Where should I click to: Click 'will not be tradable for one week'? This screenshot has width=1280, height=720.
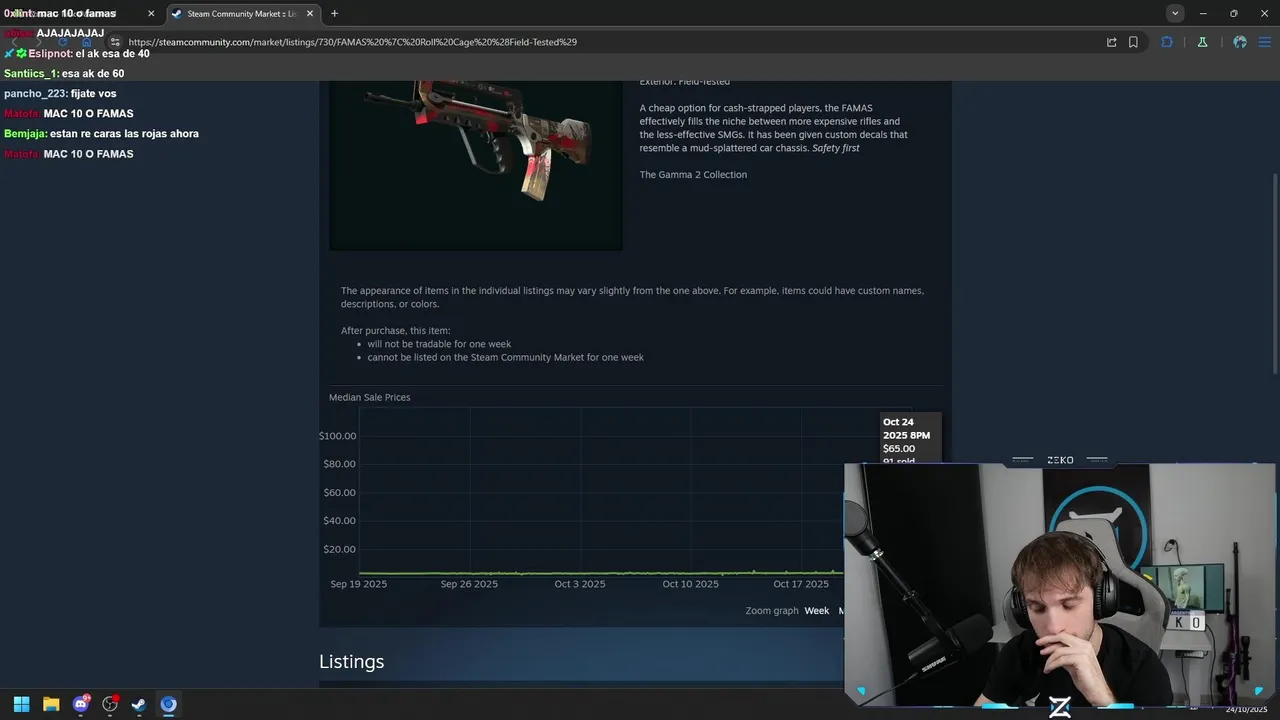[x=439, y=344]
